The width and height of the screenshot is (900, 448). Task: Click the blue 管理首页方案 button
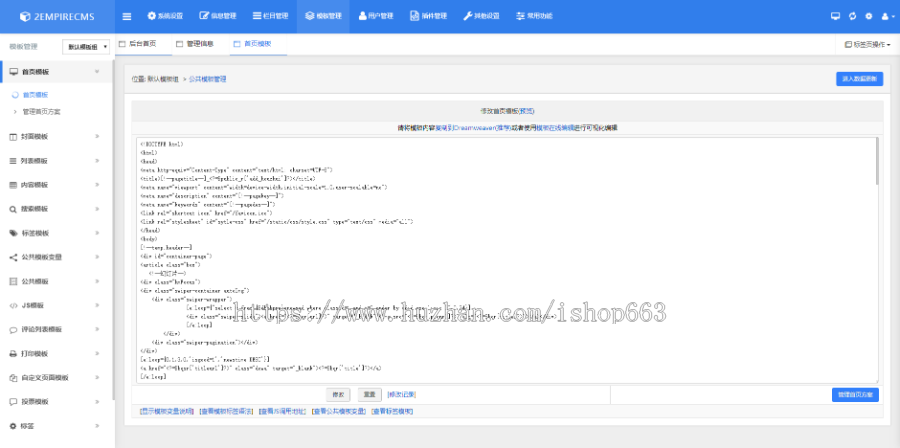(855, 395)
